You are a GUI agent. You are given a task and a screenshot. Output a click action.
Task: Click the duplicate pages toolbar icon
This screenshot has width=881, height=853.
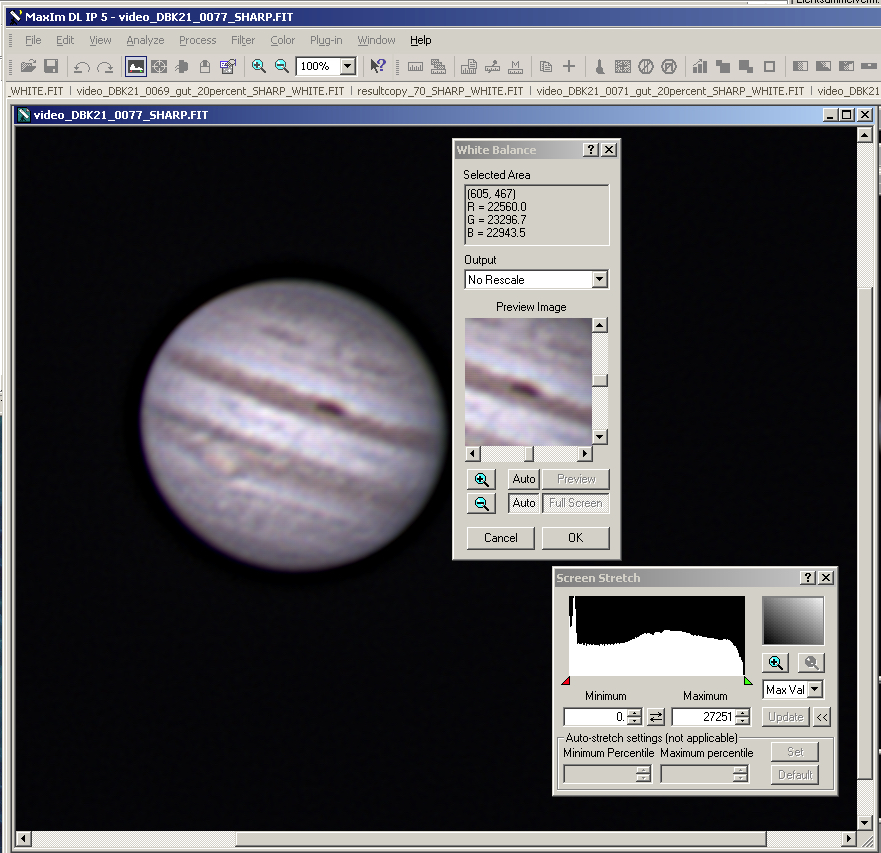point(546,66)
